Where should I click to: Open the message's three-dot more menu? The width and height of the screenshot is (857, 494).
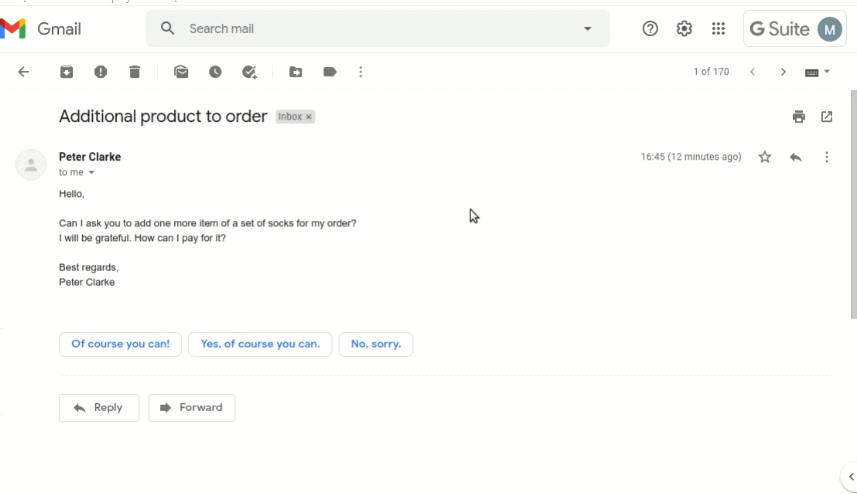pos(826,157)
